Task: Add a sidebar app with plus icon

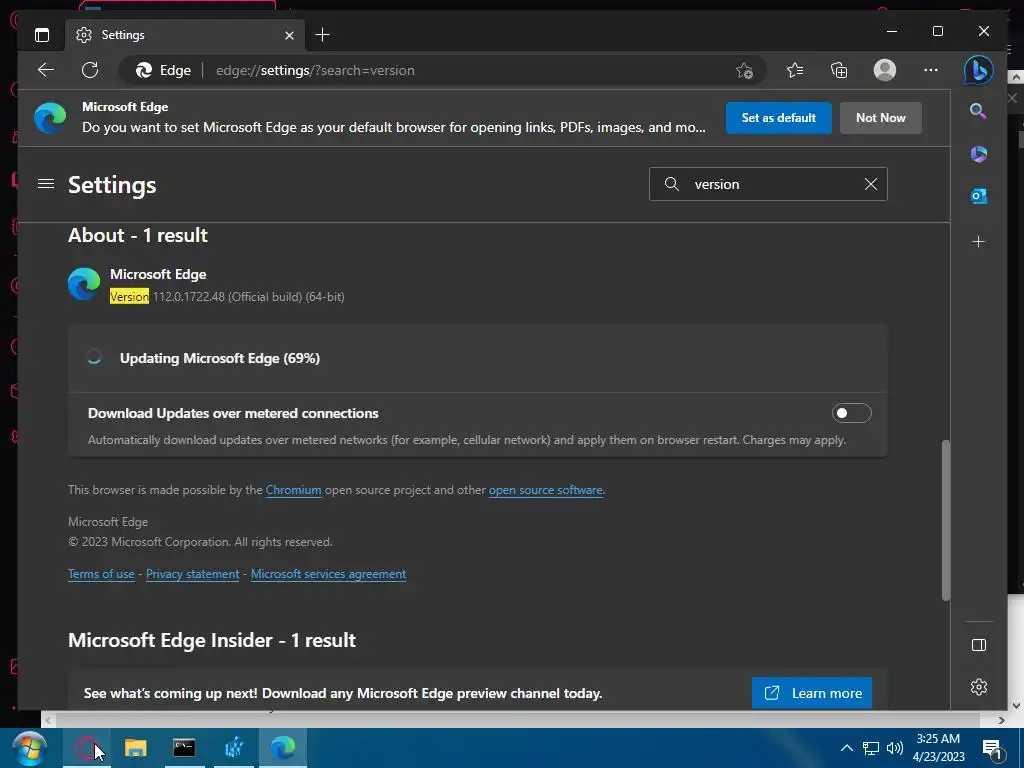Action: coord(978,242)
